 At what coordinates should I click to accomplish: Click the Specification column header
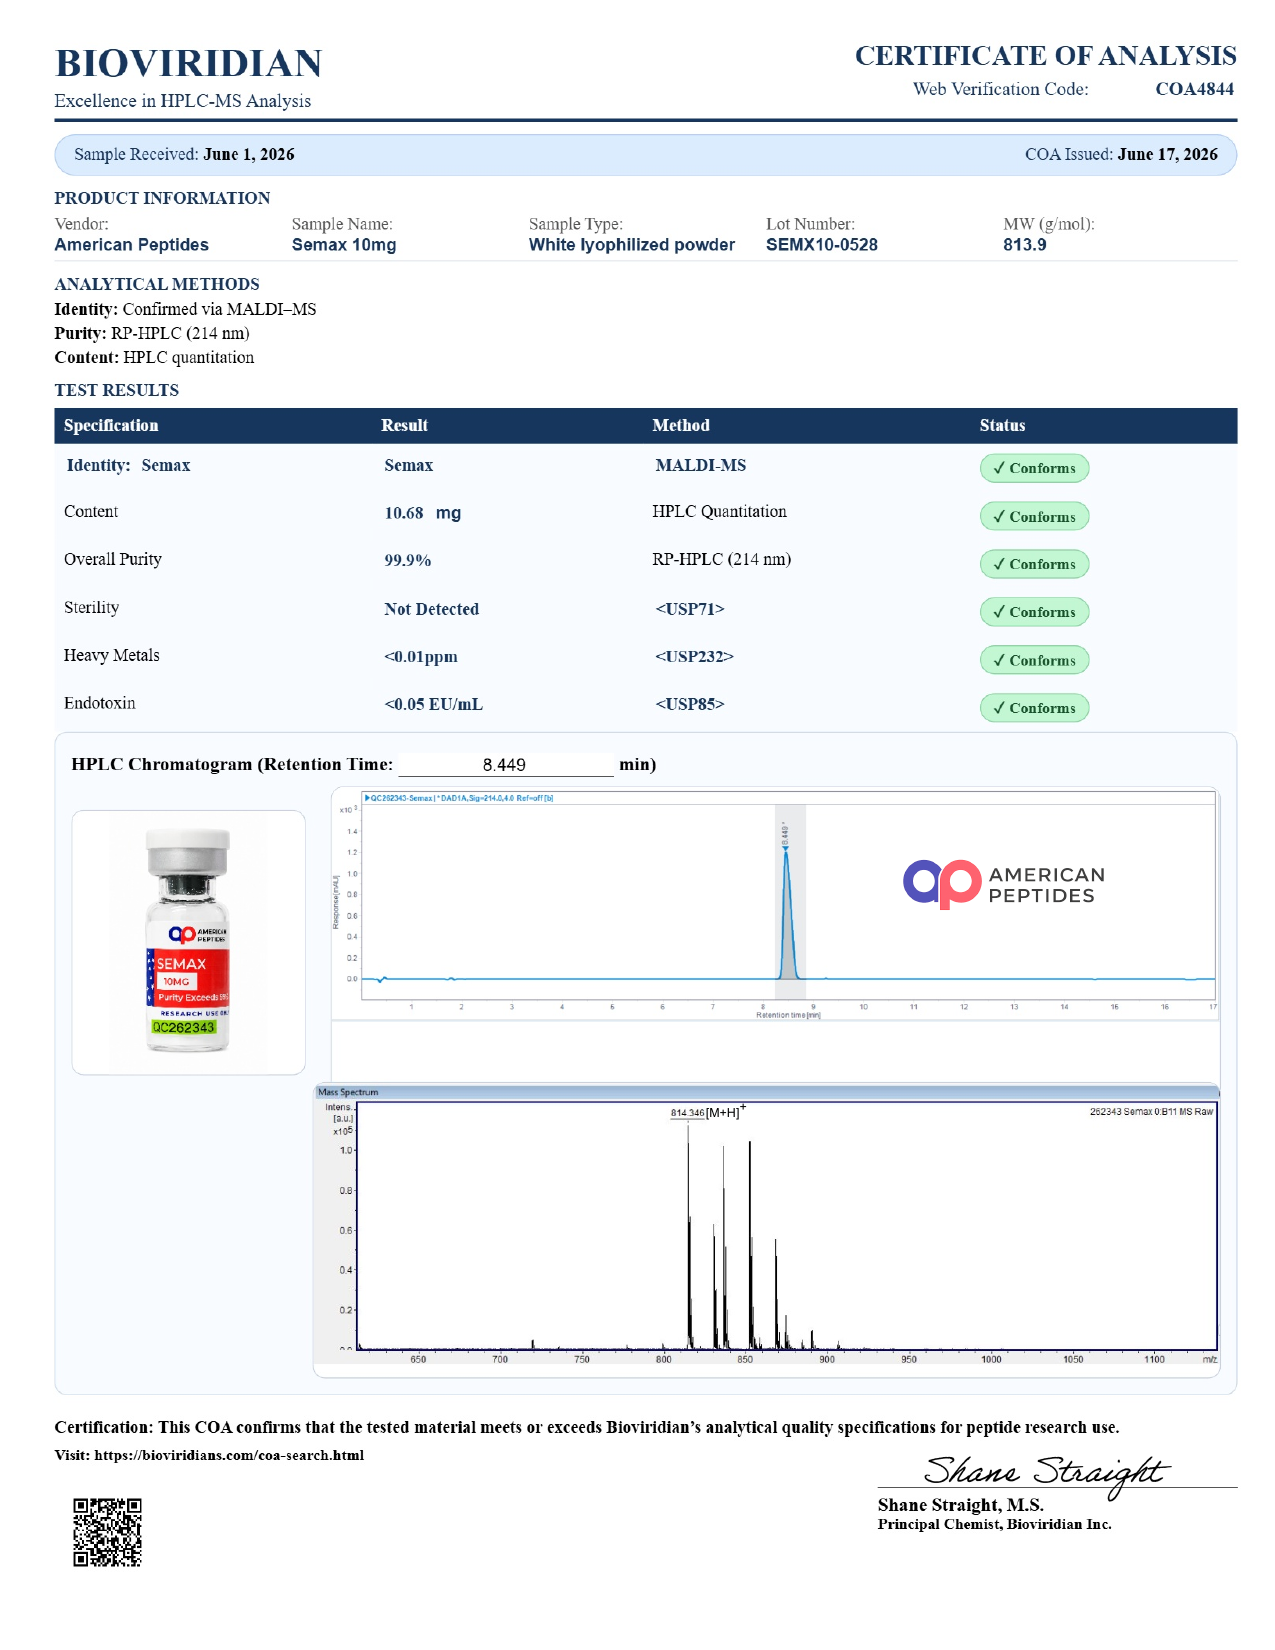(111, 425)
